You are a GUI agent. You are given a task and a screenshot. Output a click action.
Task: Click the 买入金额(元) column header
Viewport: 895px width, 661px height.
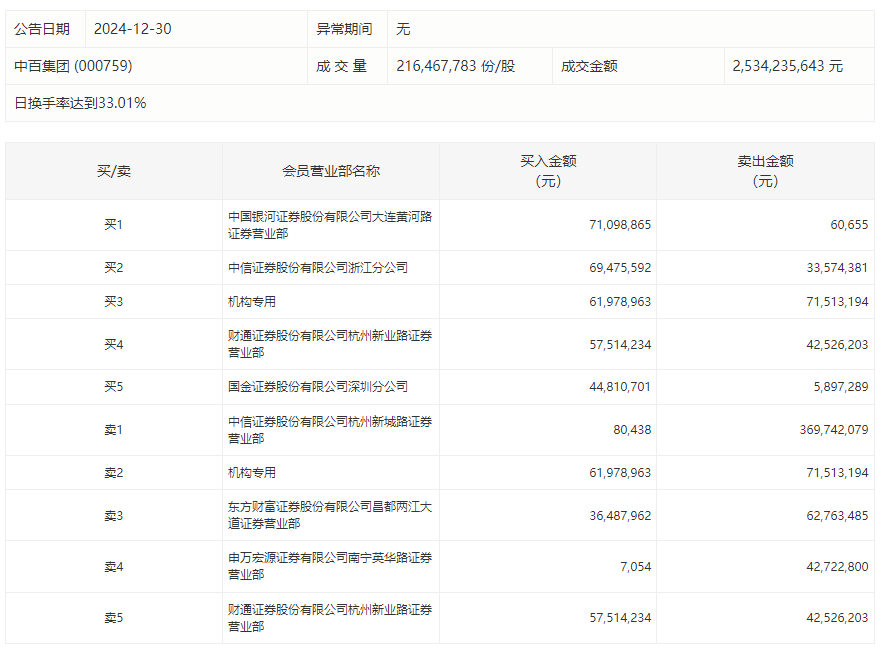pos(547,171)
